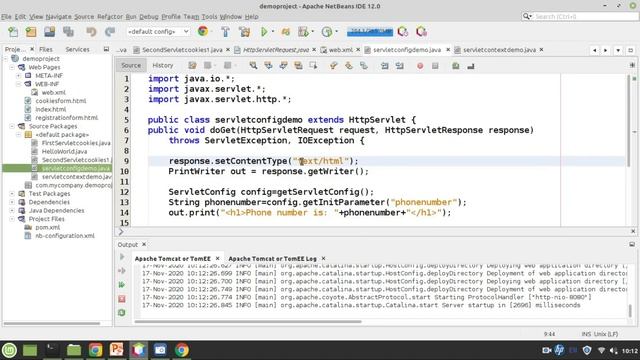Run the project with green play icon
Viewport: 640px width, 360px height.
pyautogui.click(x=264, y=32)
